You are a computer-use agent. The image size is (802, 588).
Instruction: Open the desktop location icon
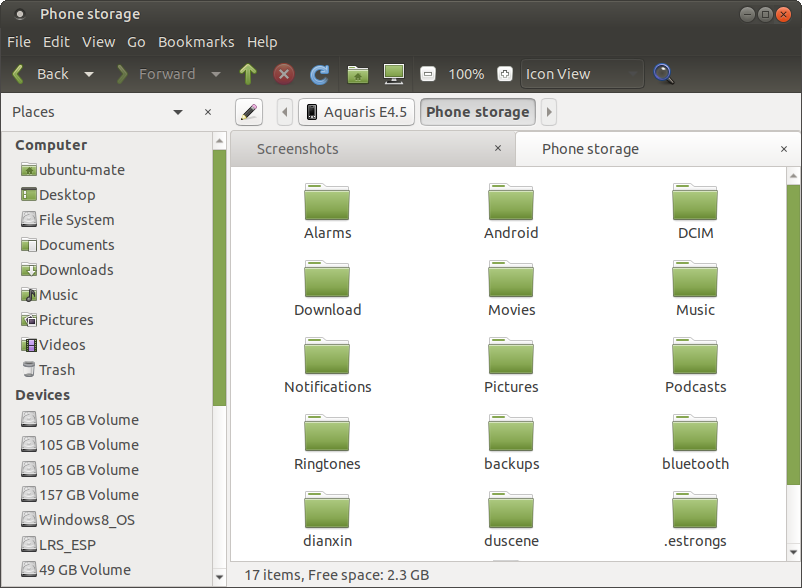[x=393, y=74]
